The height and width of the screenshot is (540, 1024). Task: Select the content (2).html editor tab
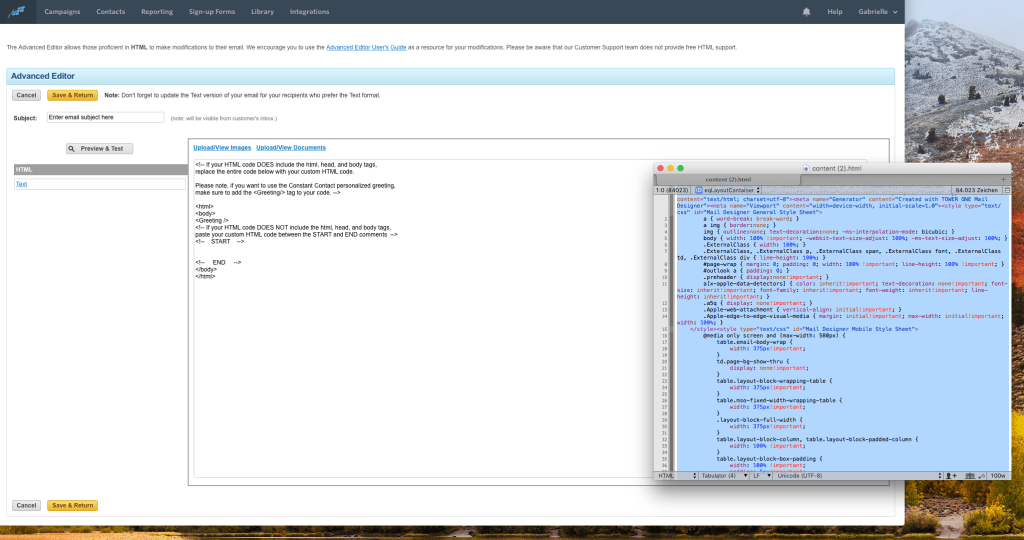(728, 179)
